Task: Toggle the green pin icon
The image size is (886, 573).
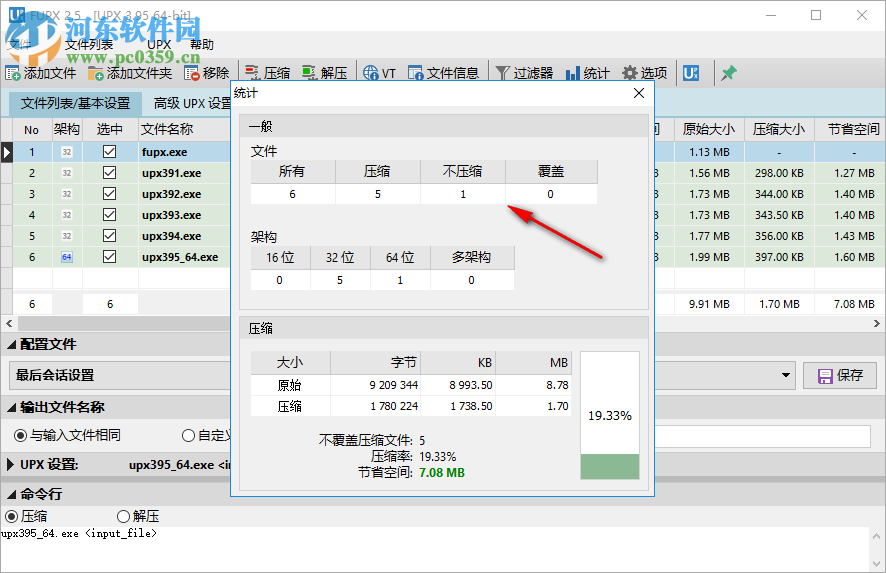Action: [x=728, y=73]
